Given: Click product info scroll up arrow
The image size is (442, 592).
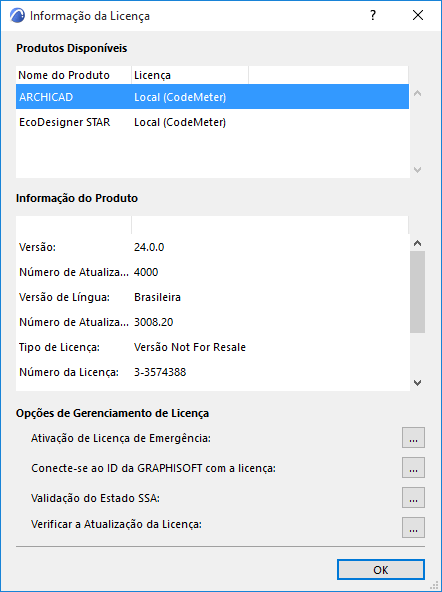Looking at the screenshot, I should point(417,243).
